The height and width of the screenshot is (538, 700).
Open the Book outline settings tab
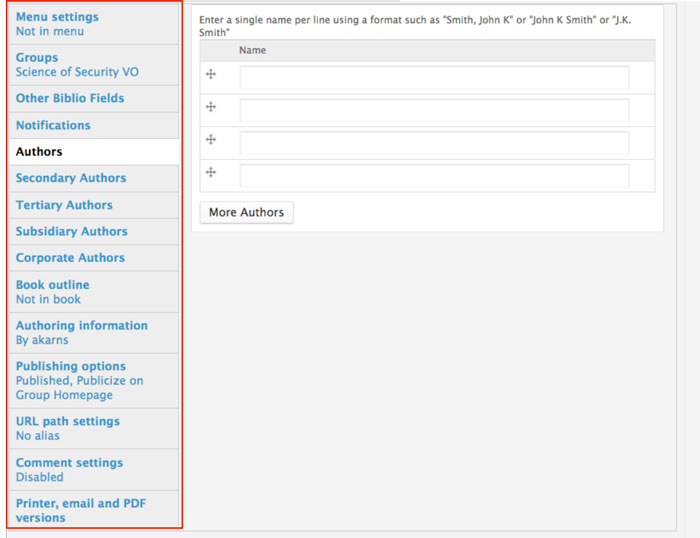click(x=52, y=285)
